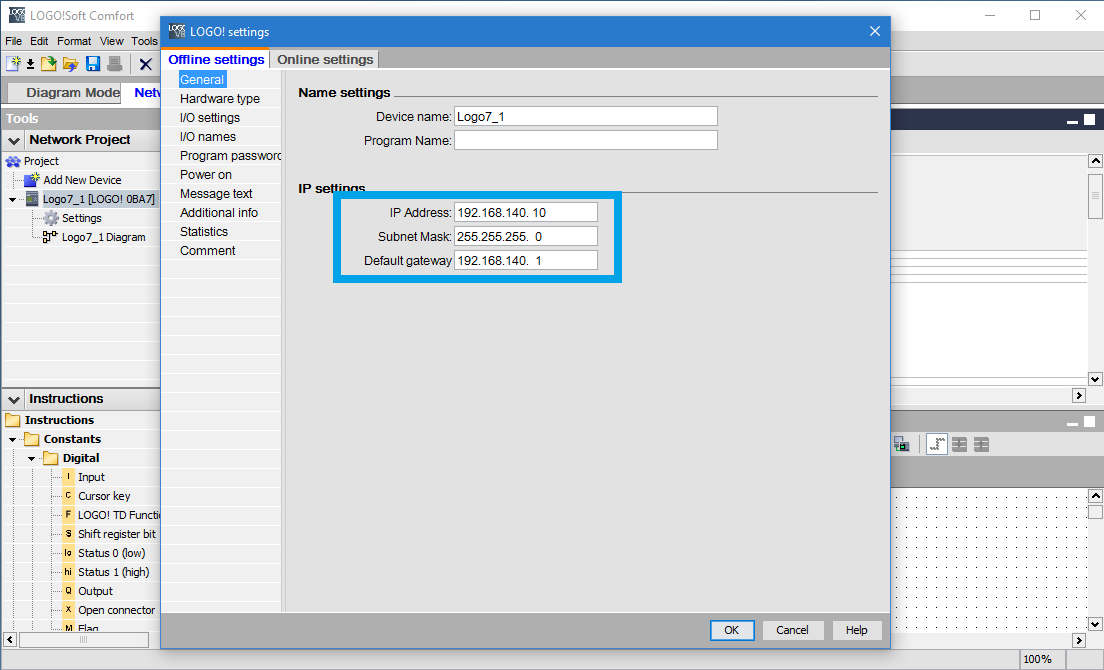Click the Input 'I' instruction icon
The image size is (1104, 670).
pyautogui.click(x=68, y=477)
